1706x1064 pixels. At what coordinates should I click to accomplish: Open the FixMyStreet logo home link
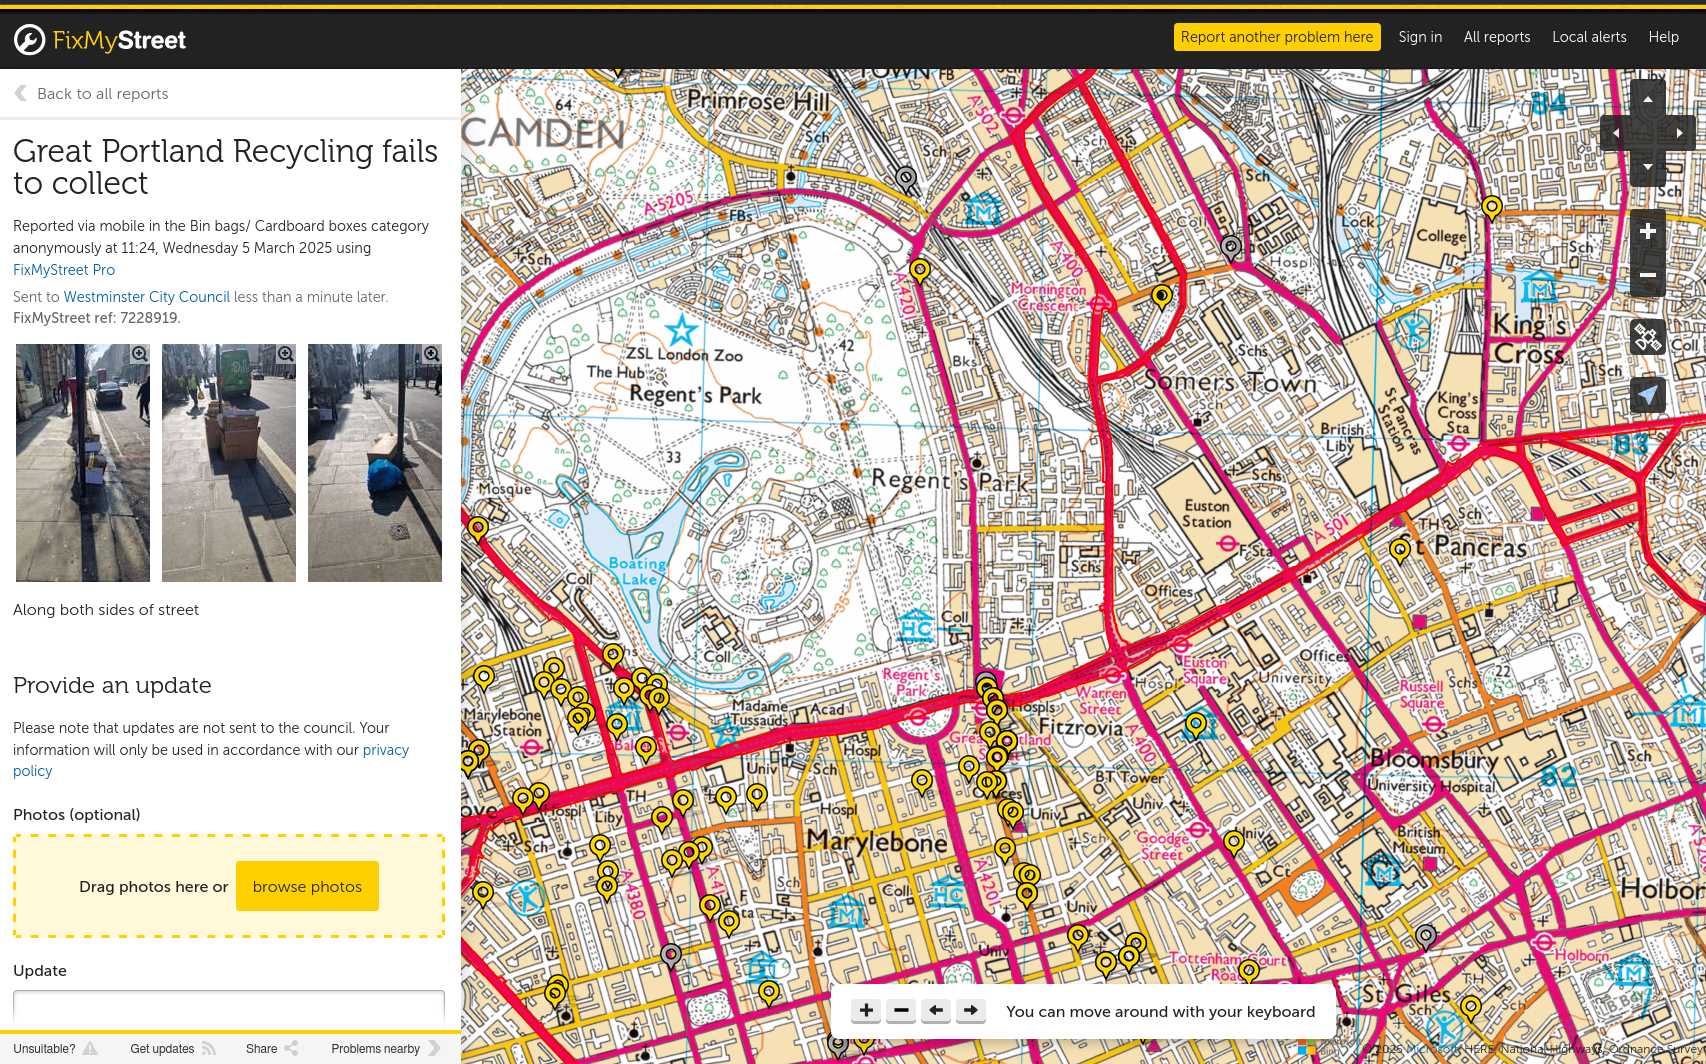(x=100, y=40)
